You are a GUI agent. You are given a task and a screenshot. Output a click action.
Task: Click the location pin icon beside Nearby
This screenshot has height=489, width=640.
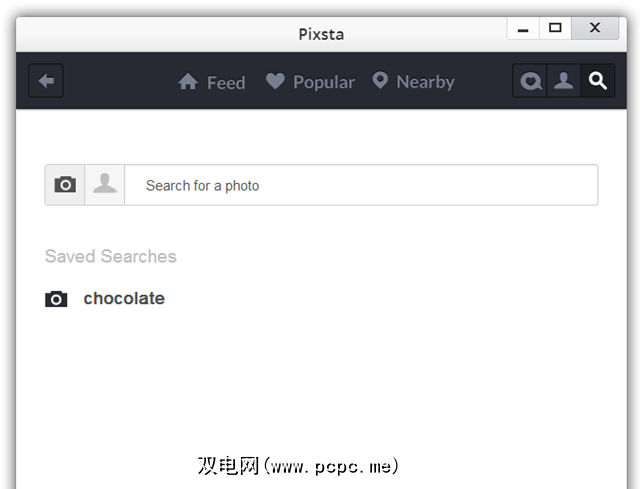[380, 81]
